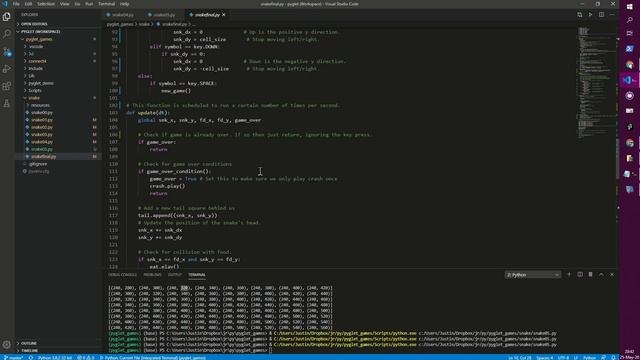This screenshot has width=640, height=360.
Task: Open Windows Search in the taskbar
Action: 629,20
